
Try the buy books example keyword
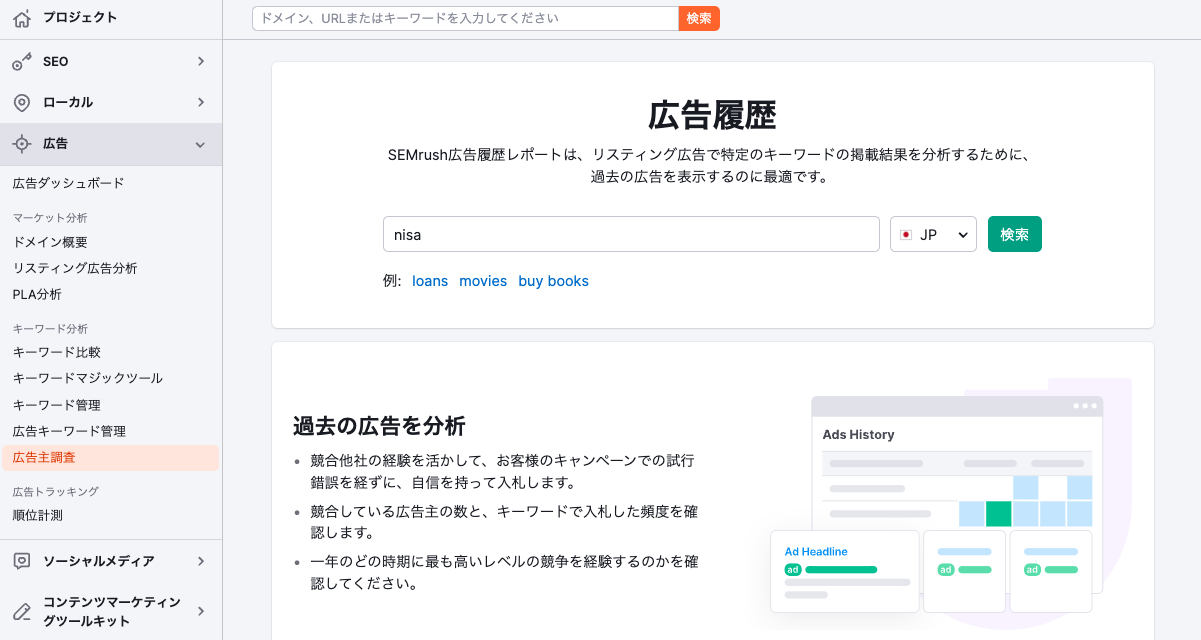point(553,281)
